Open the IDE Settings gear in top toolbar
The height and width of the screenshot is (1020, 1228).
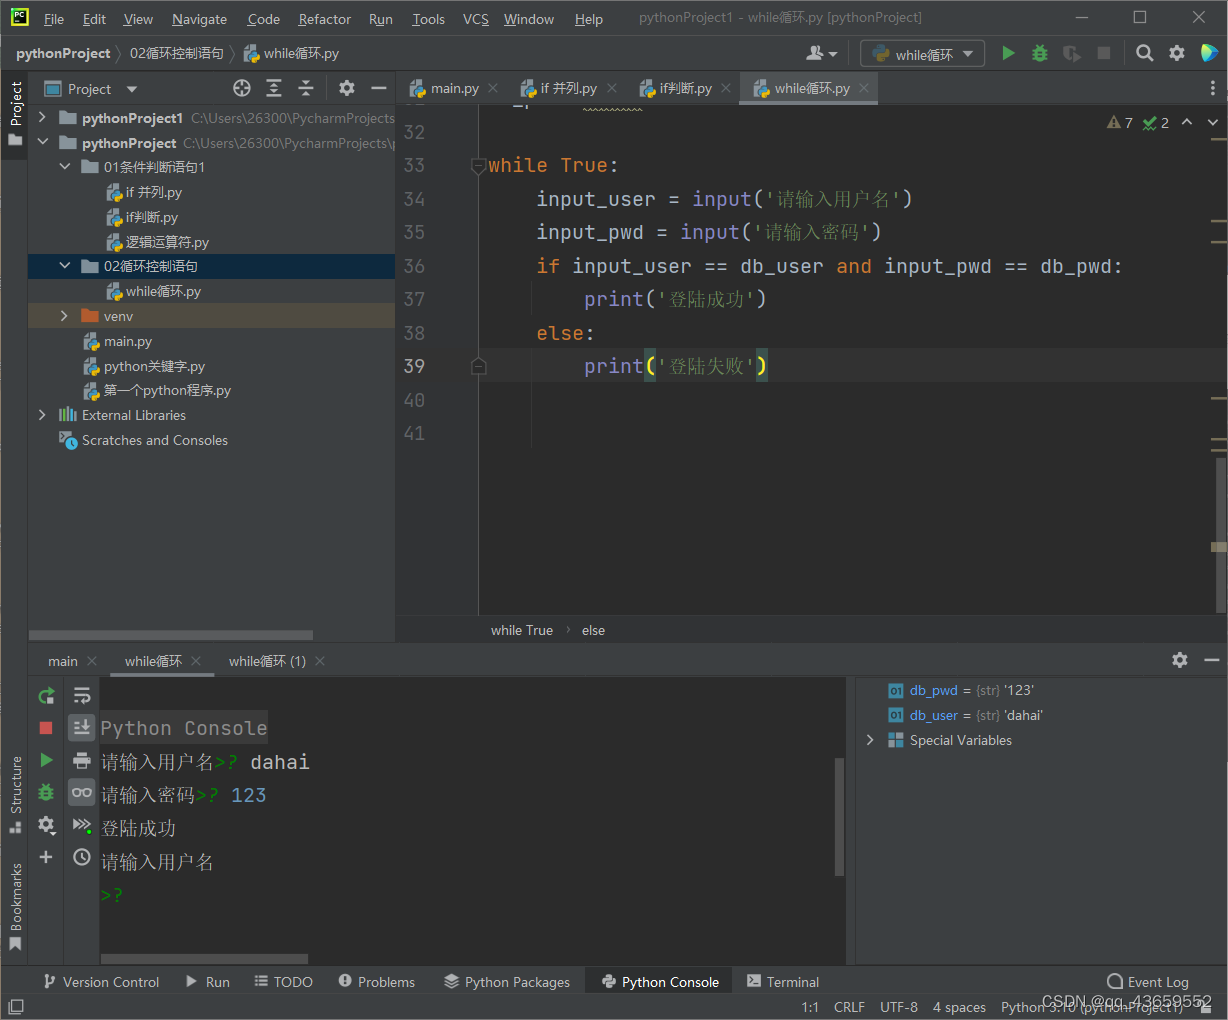1177,53
